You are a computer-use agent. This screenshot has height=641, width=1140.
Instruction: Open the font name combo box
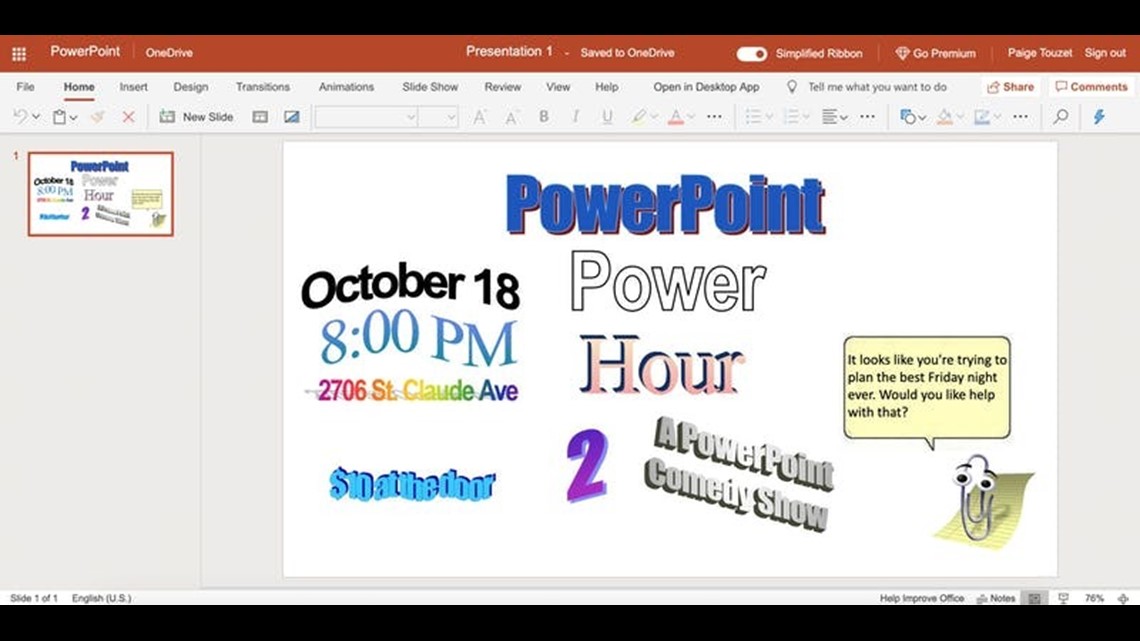point(366,117)
